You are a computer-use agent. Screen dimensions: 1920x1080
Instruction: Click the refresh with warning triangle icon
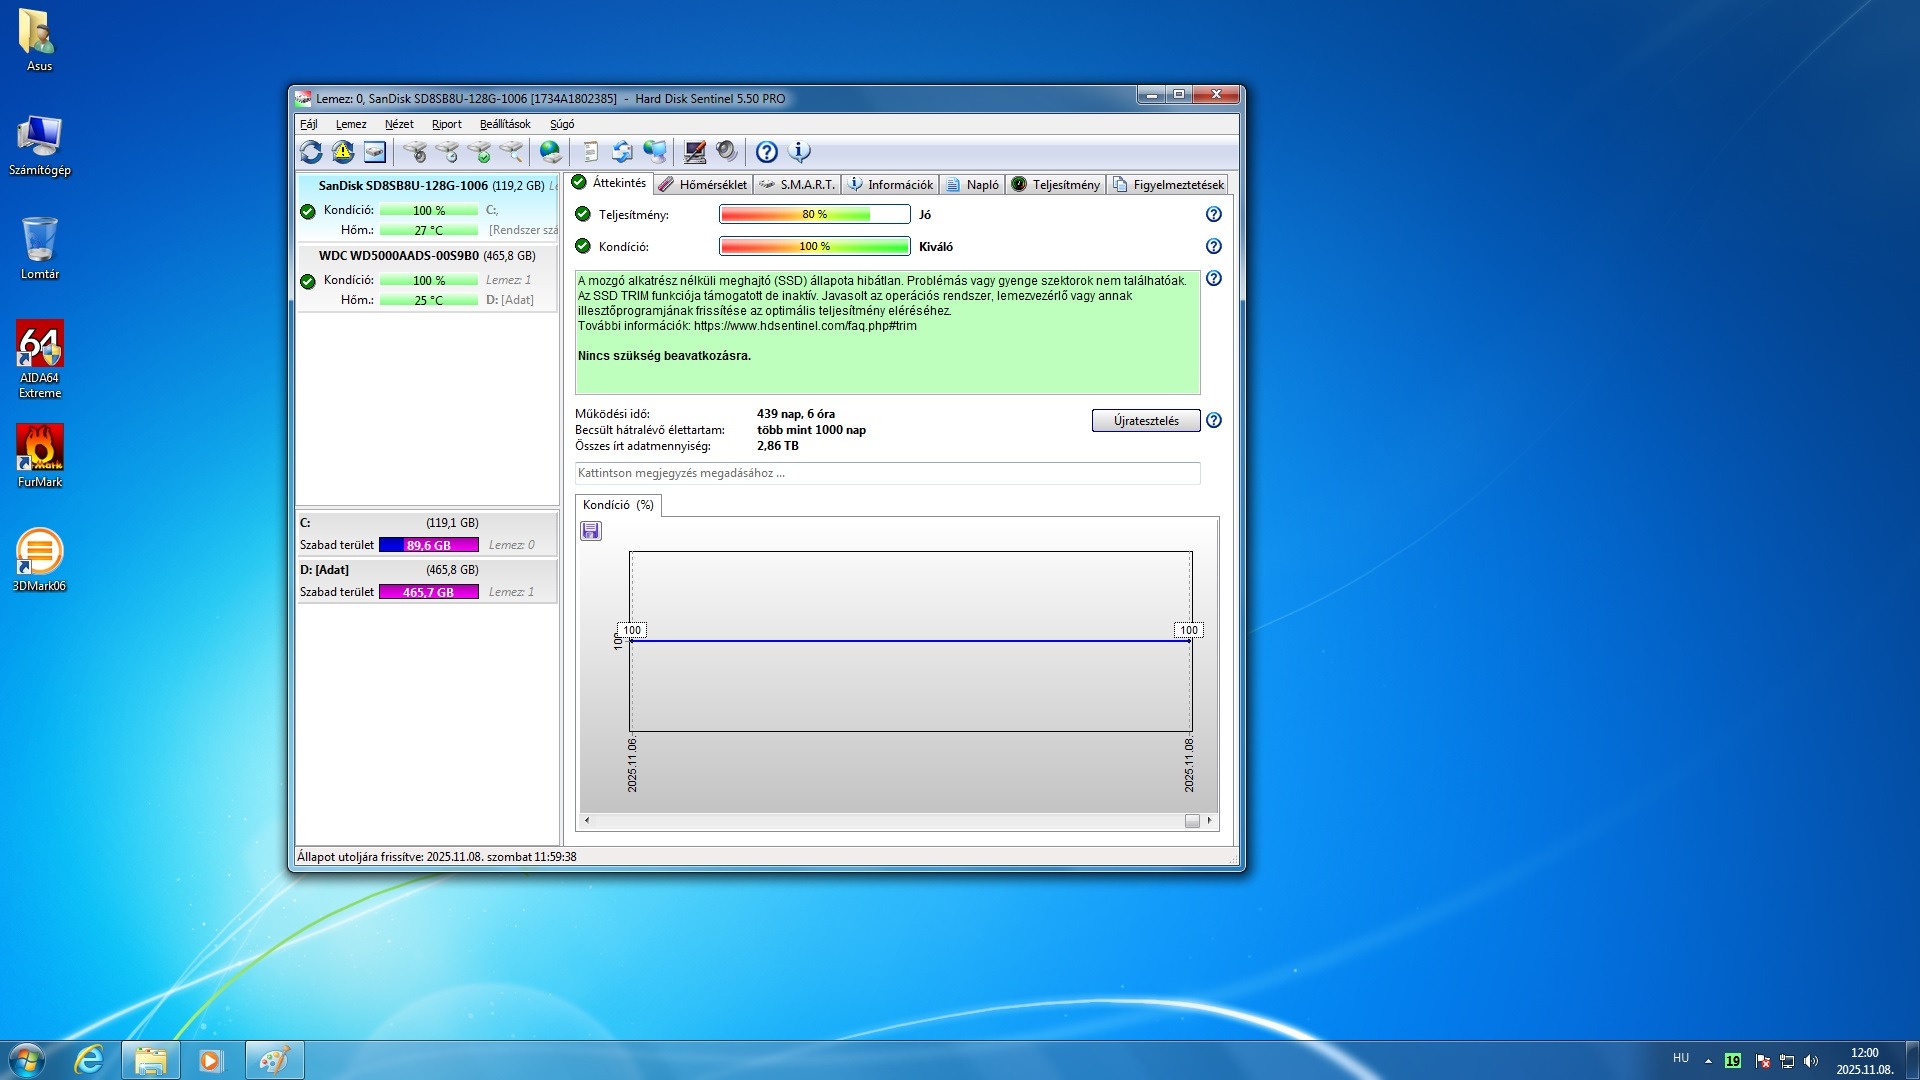point(343,152)
